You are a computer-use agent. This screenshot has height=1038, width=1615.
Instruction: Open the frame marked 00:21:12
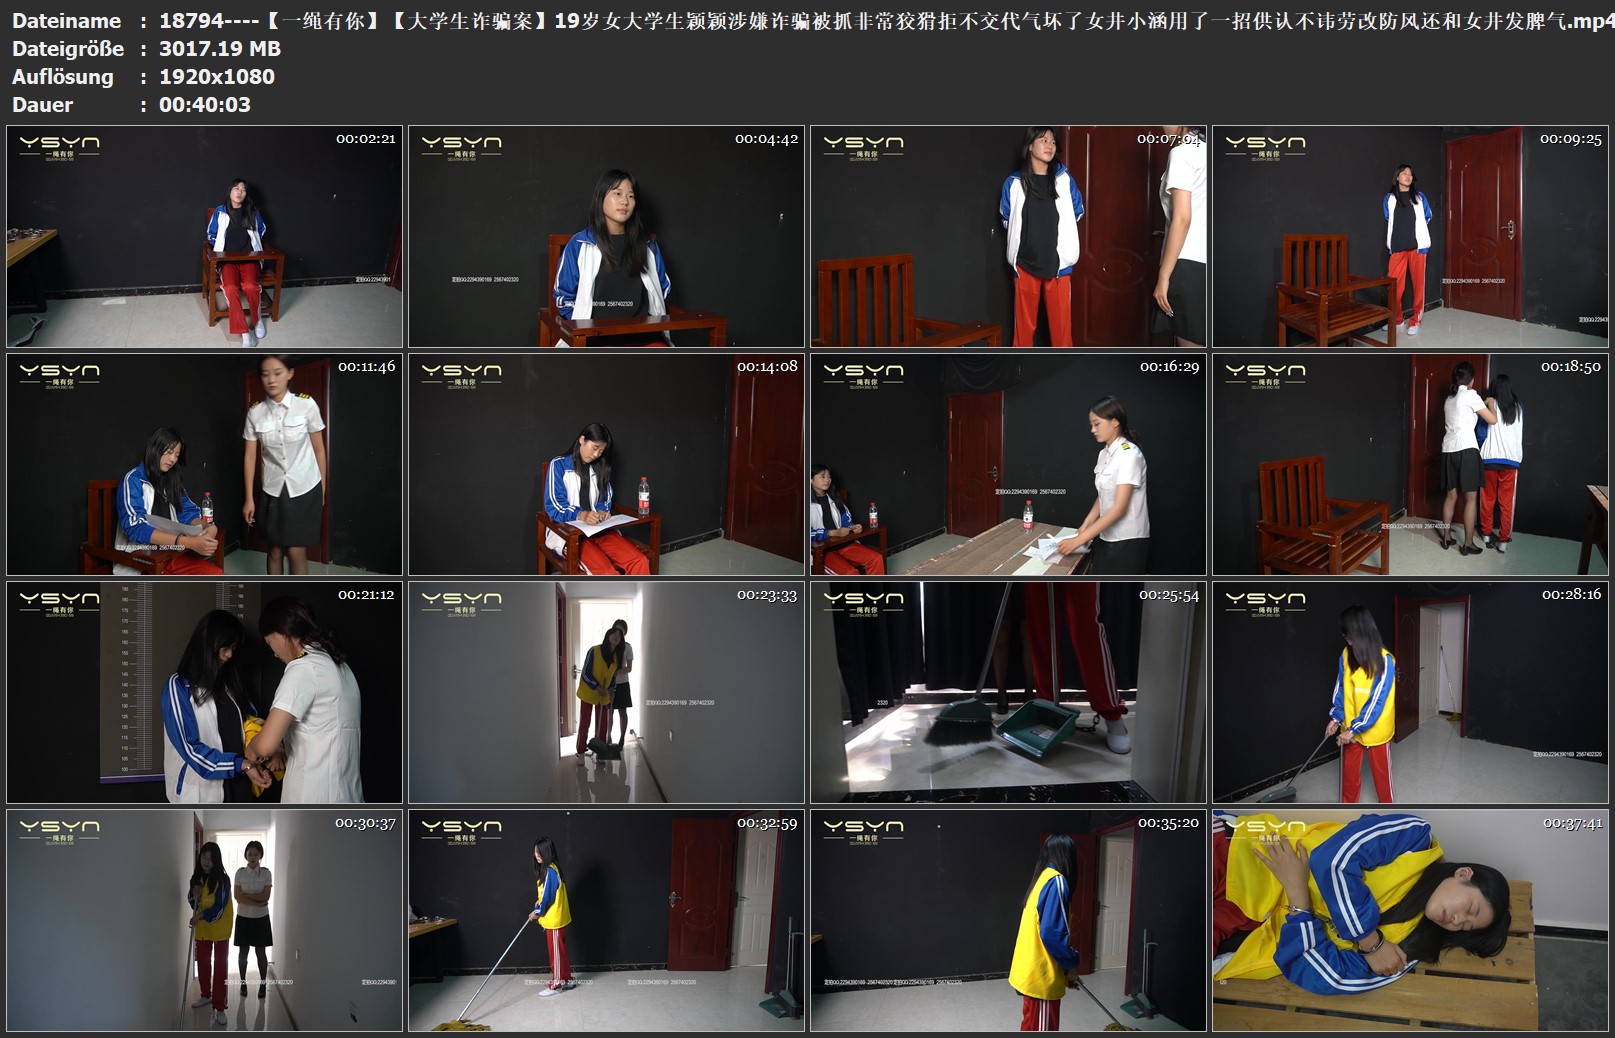[x=204, y=692]
